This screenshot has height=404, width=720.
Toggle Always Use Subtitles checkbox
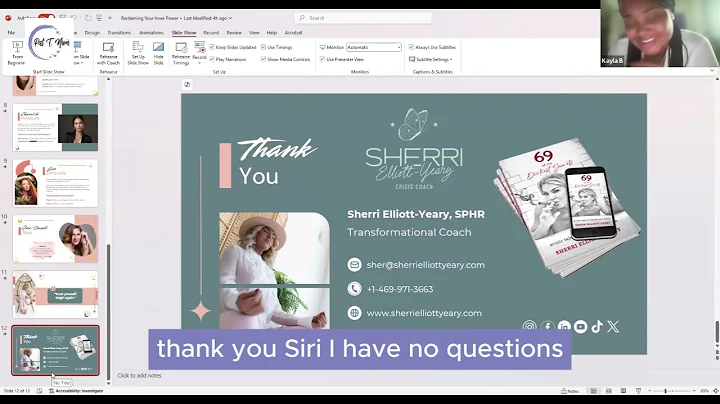(x=411, y=47)
